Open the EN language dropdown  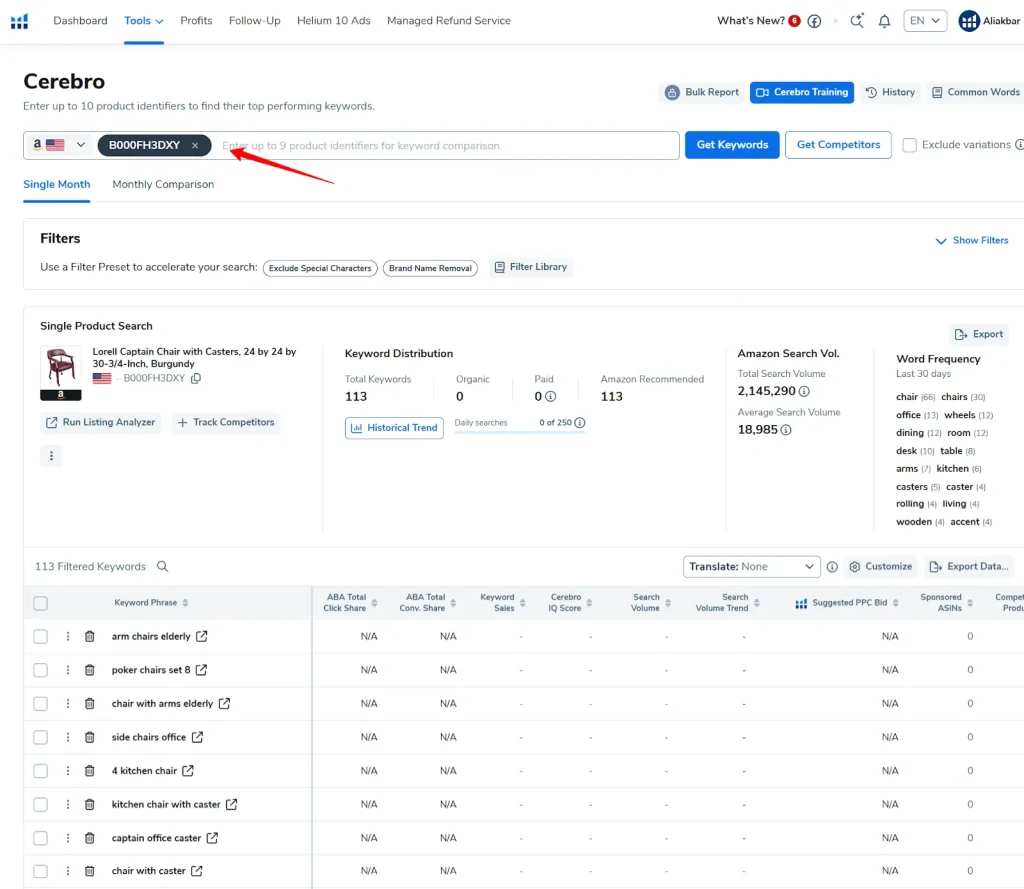(x=925, y=21)
